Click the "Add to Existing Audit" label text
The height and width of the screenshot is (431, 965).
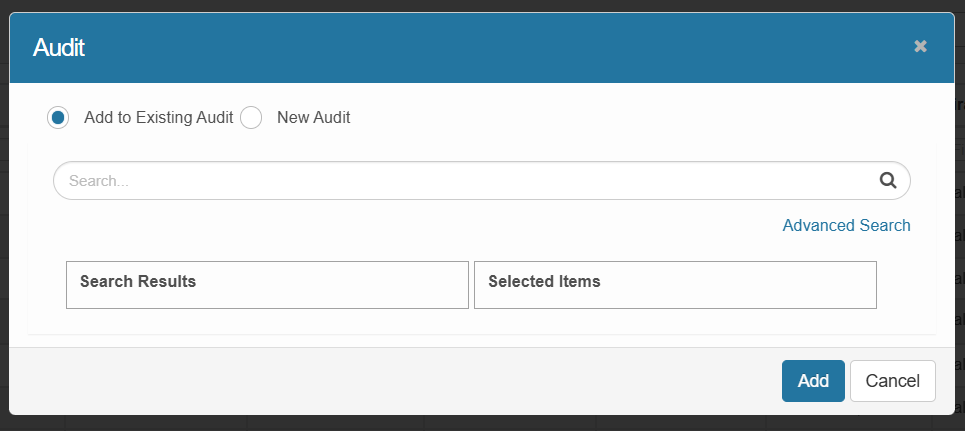[x=158, y=117]
